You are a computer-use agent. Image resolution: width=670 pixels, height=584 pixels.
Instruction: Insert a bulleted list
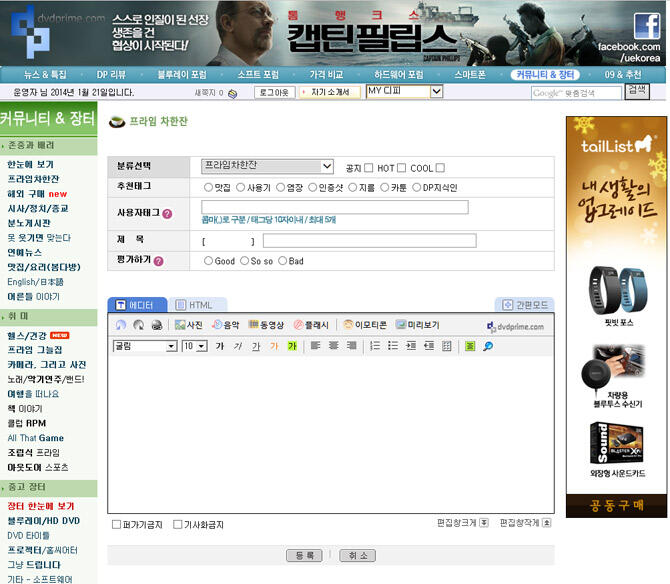click(x=393, y=346)
